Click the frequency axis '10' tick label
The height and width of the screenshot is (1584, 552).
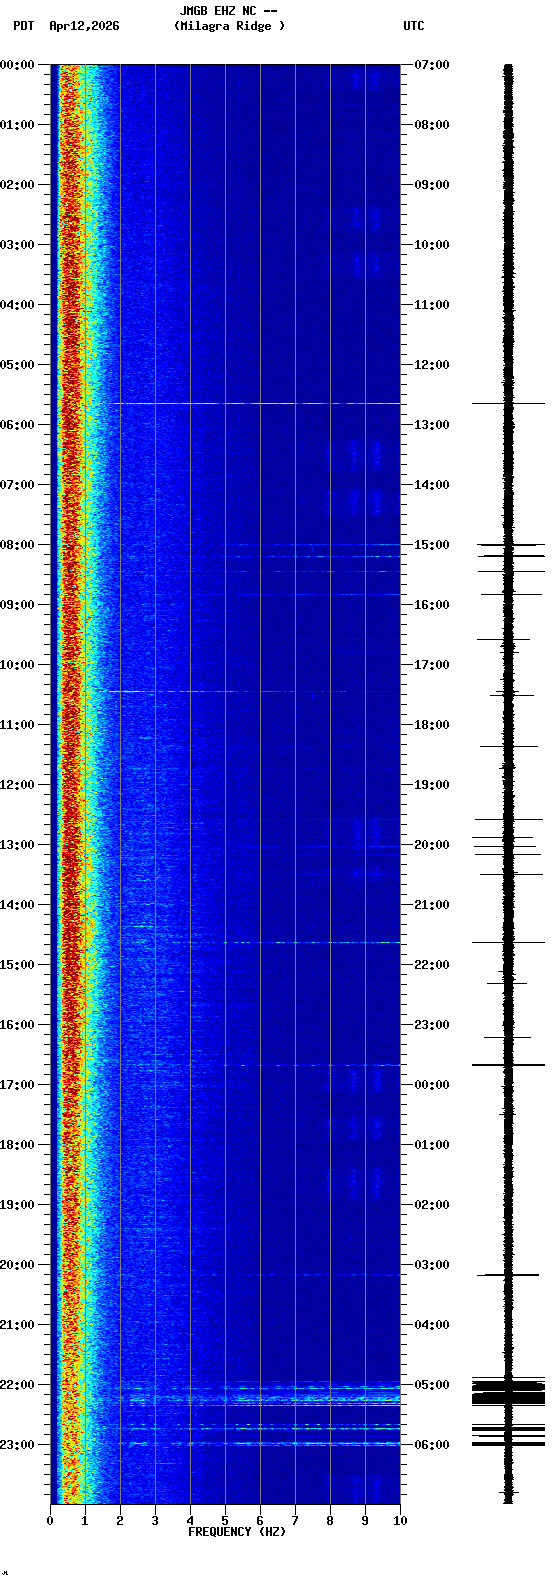(400, 1521)
